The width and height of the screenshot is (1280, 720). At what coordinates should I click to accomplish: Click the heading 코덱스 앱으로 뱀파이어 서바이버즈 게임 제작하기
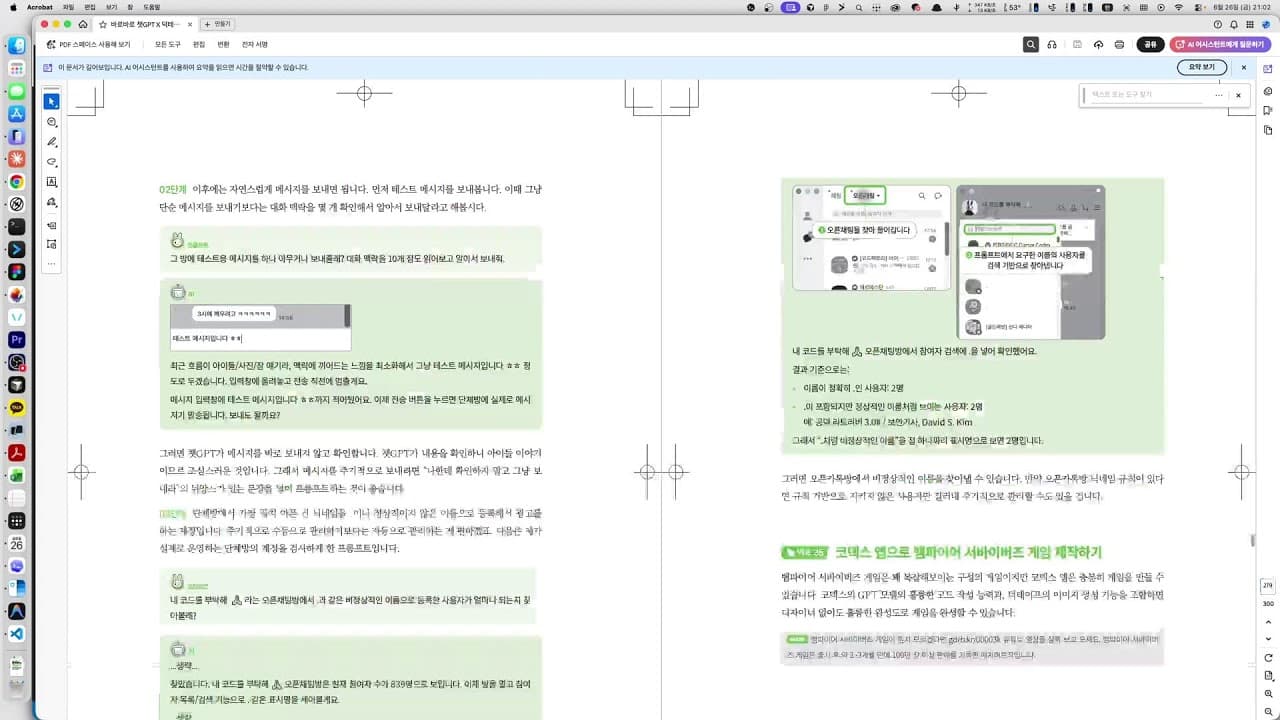[967, 552]
